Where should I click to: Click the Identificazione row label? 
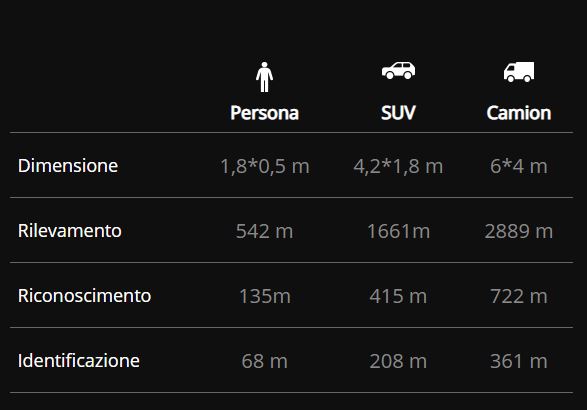coord(79,361)
